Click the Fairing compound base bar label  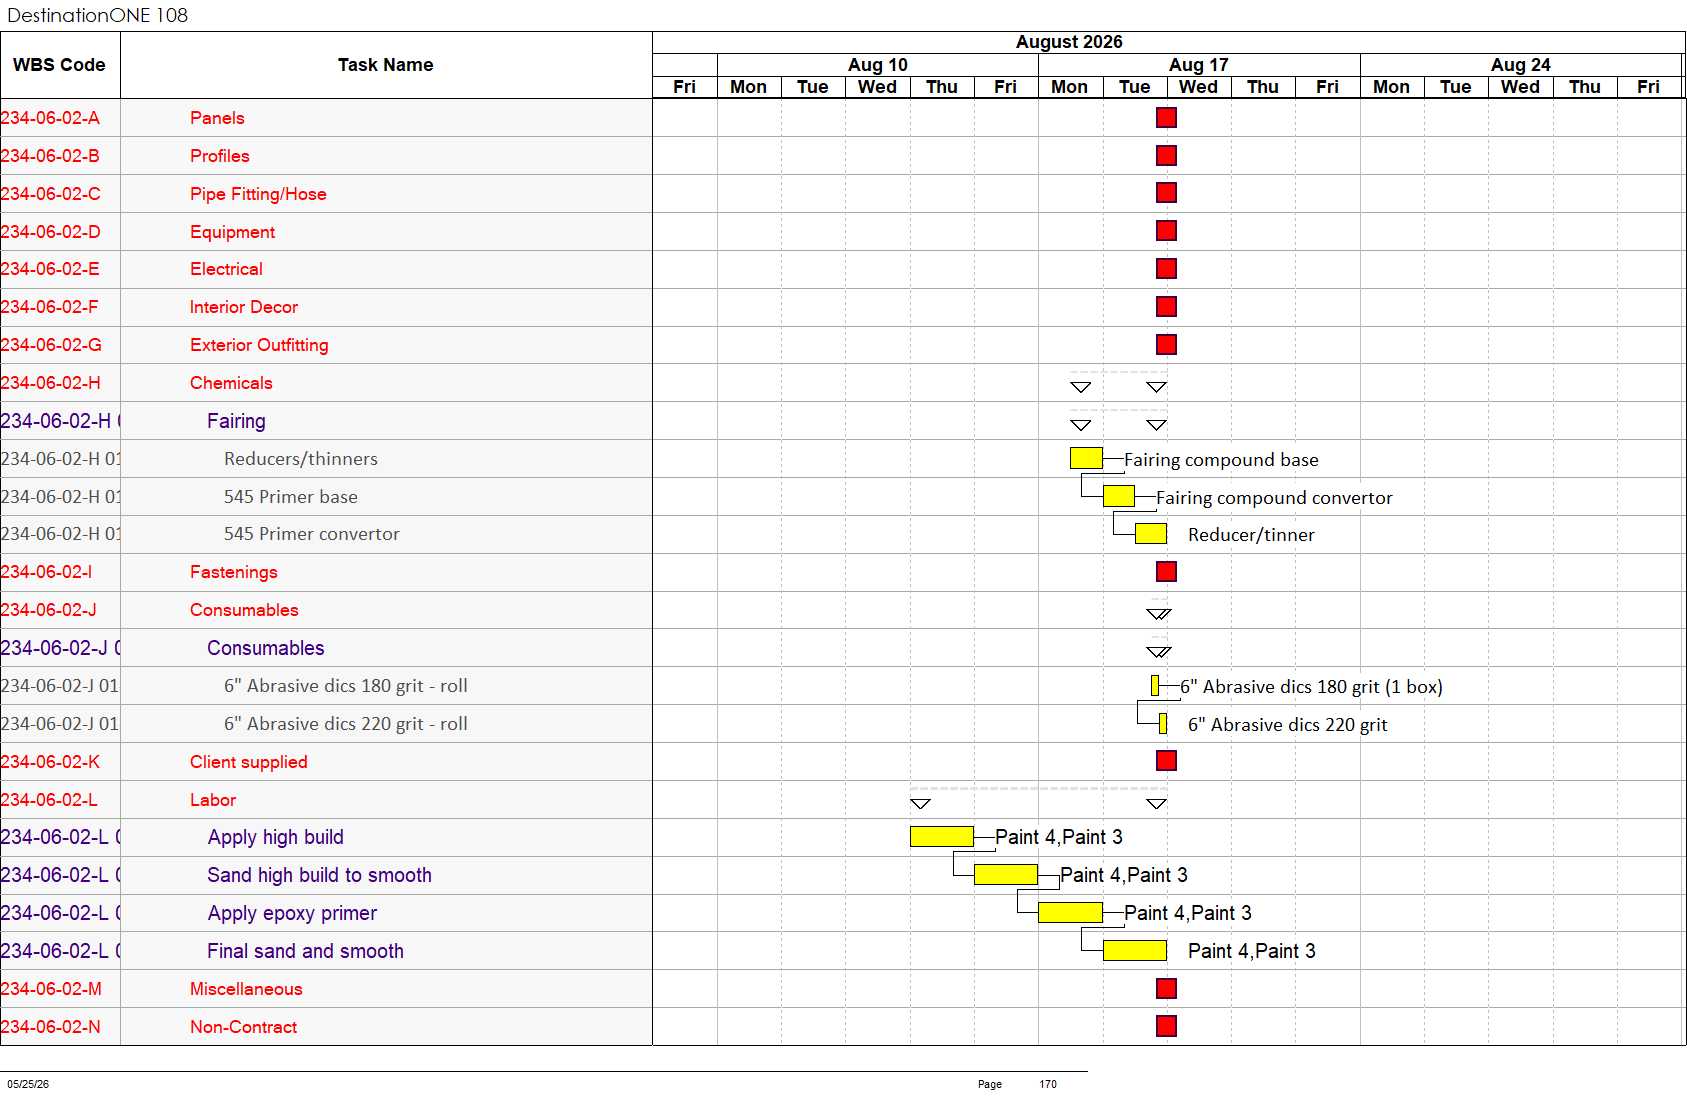pyautogui.click(x=1221, y=460)
